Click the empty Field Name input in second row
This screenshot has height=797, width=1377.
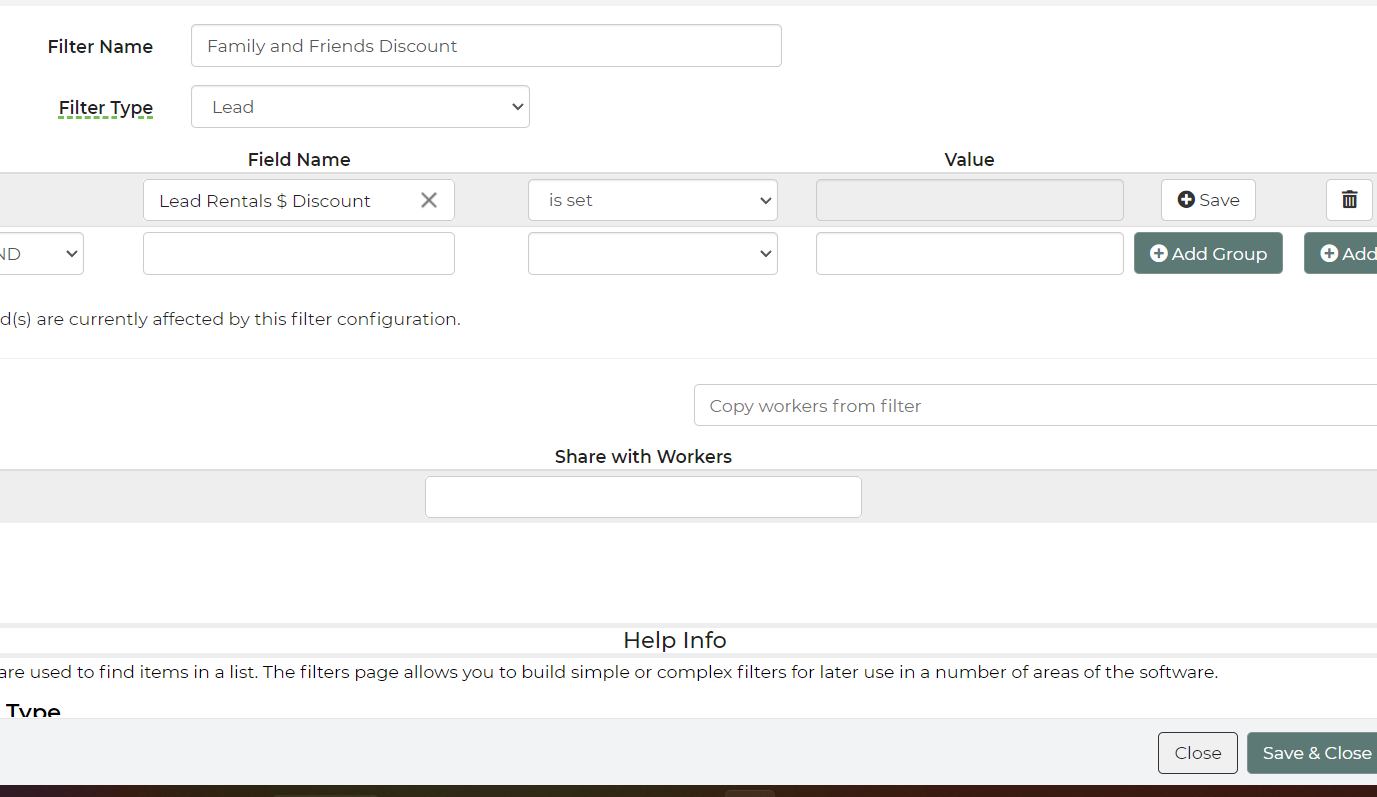pyautogui.click(x=298, y=254)
